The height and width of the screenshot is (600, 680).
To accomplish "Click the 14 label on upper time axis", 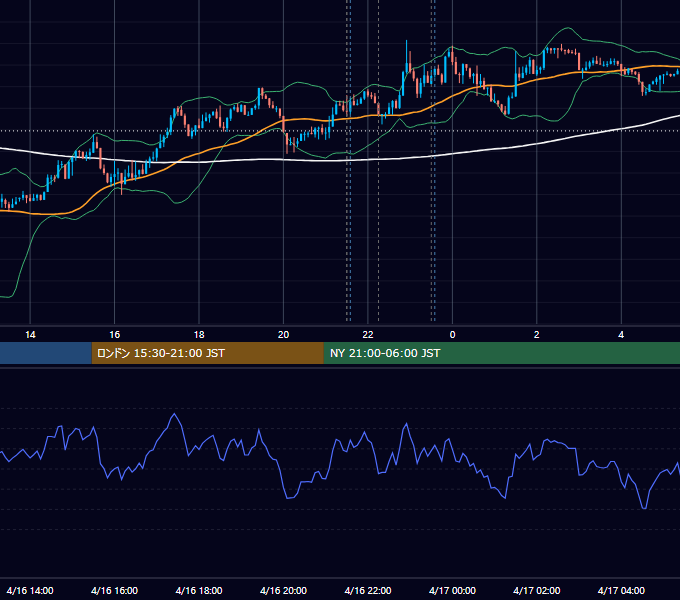I will [30, 335].
